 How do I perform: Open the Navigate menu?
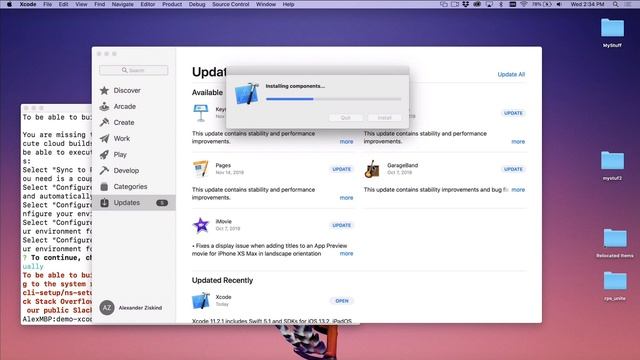coord(122,4)
